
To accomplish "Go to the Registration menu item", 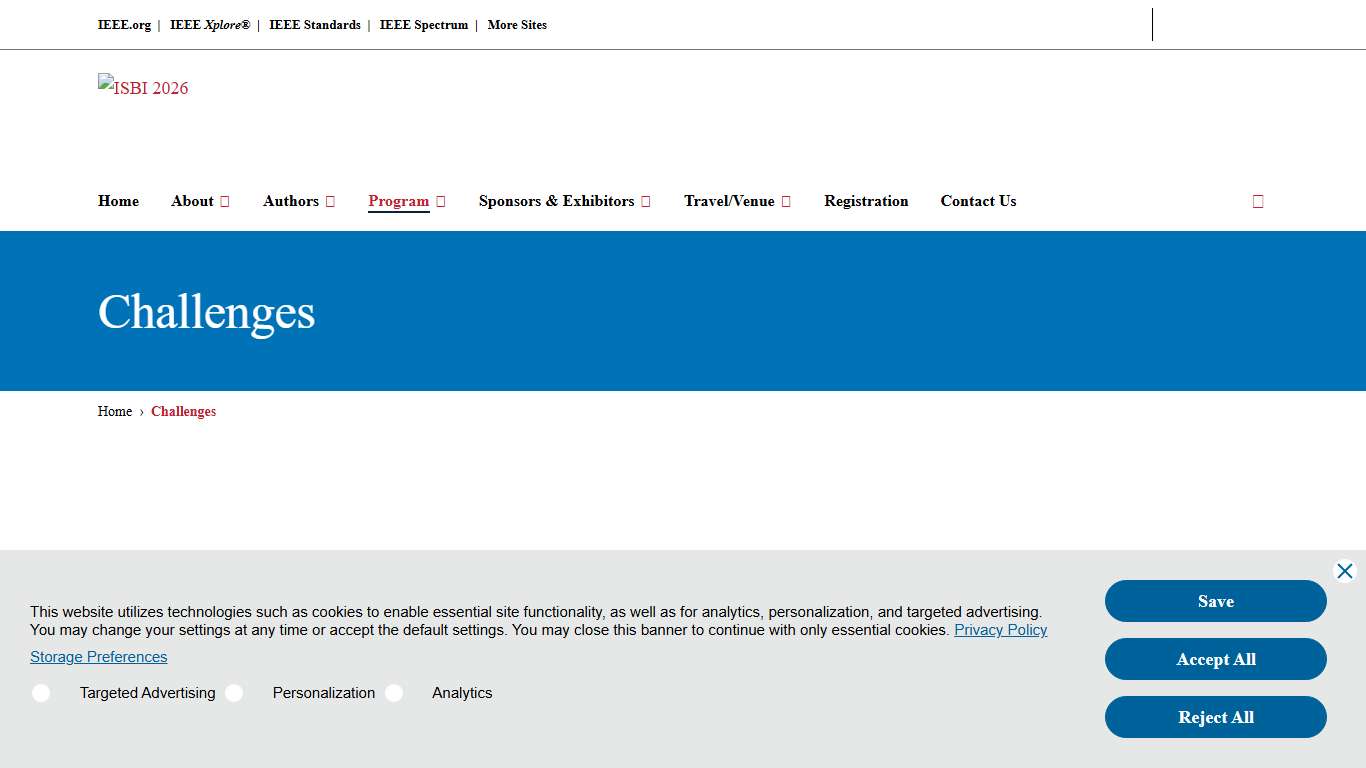I will 866,201.
